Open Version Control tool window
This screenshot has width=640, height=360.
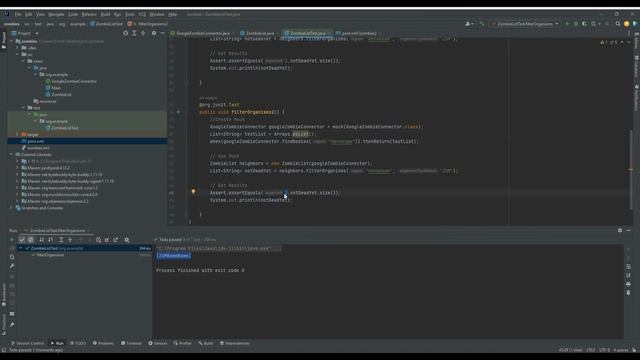pyautogui.click(x=27, y=343)
